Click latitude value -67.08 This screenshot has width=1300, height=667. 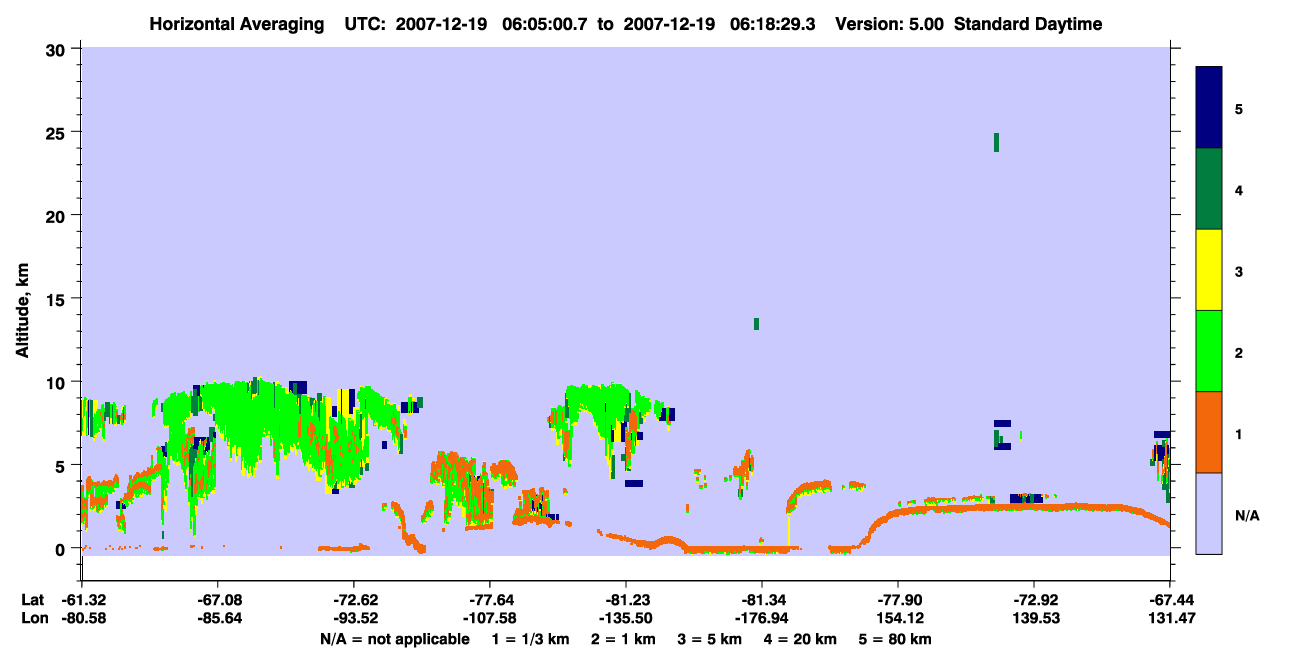pyautogui.click(x=217, y=600)
